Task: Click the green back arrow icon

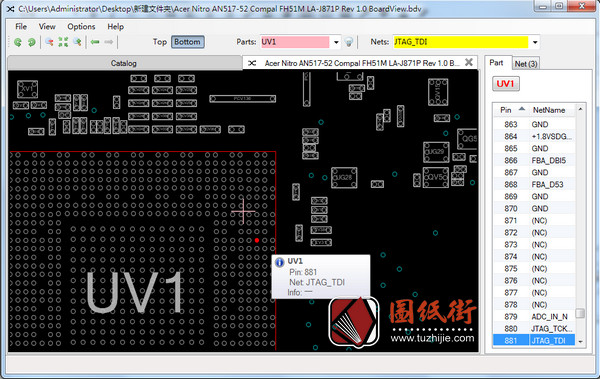Action: (x=95, y=42)
